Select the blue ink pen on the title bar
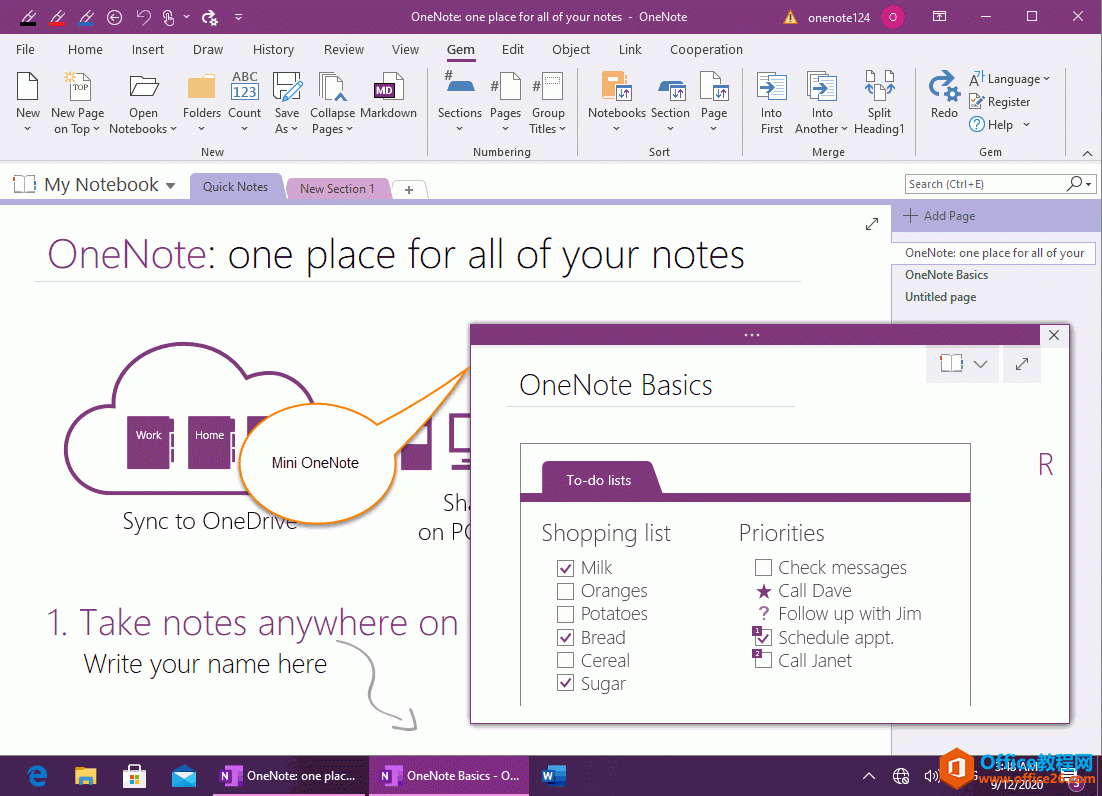 tap(85, 17)
